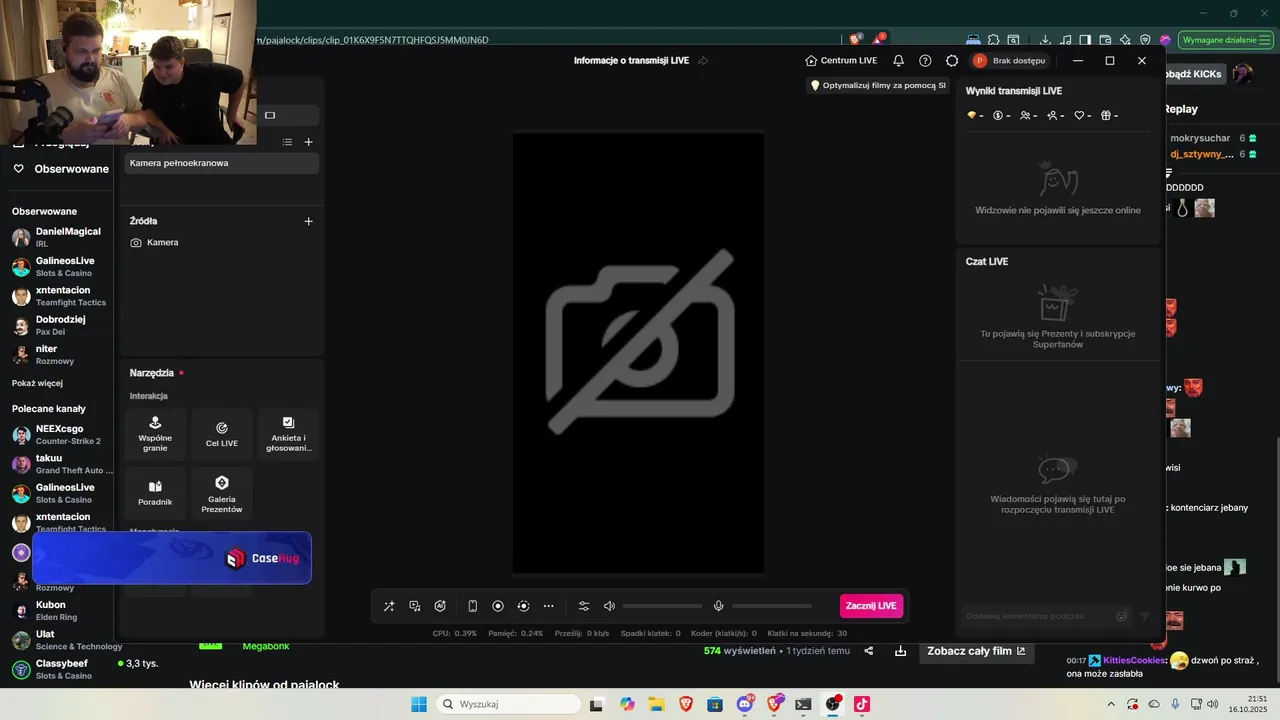Open the scene list view icon
1280x720 pixels.
click(x=287, y=142)
